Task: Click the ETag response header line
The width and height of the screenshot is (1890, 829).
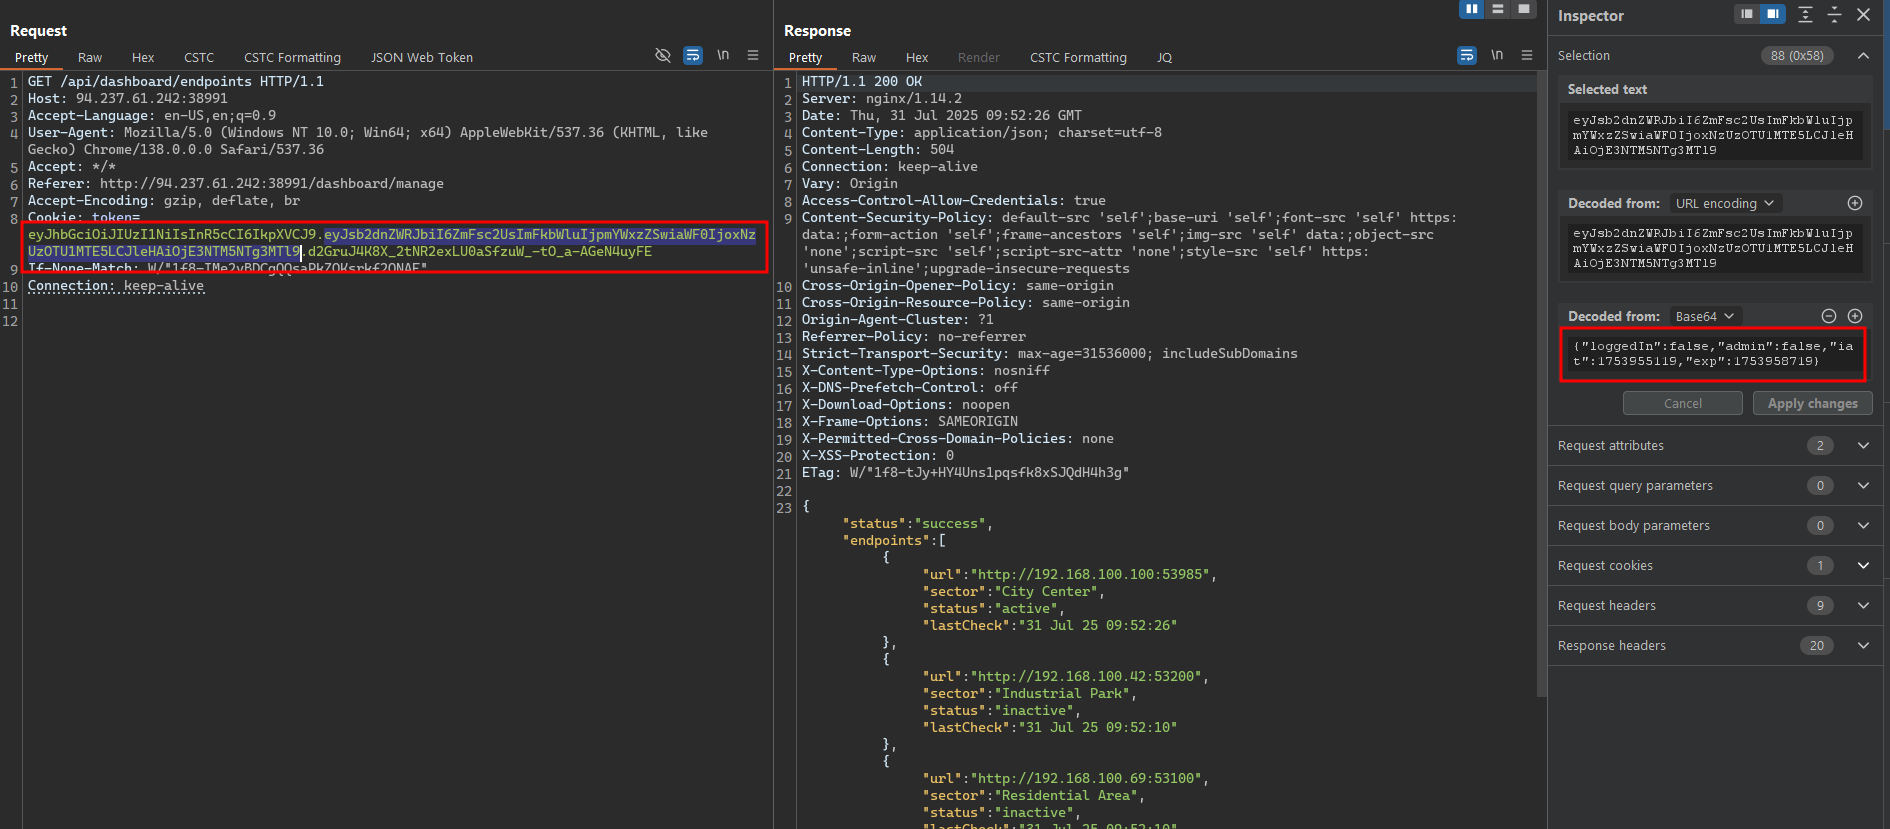Action: 966,472
